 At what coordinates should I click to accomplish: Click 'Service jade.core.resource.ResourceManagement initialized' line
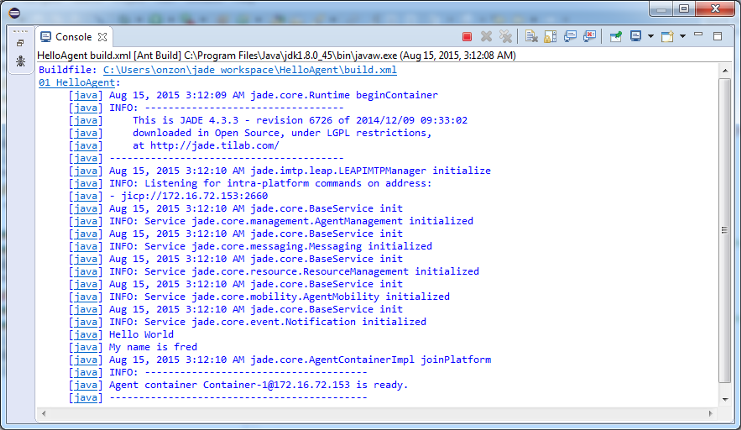(311, 271)
